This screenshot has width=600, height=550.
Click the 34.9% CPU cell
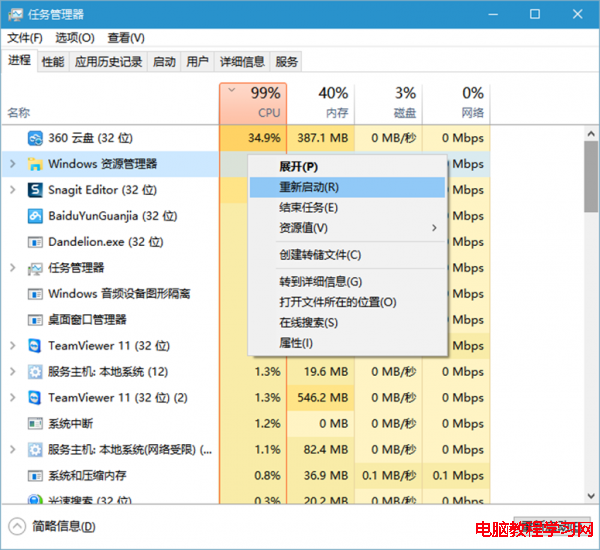click(253, 138)
